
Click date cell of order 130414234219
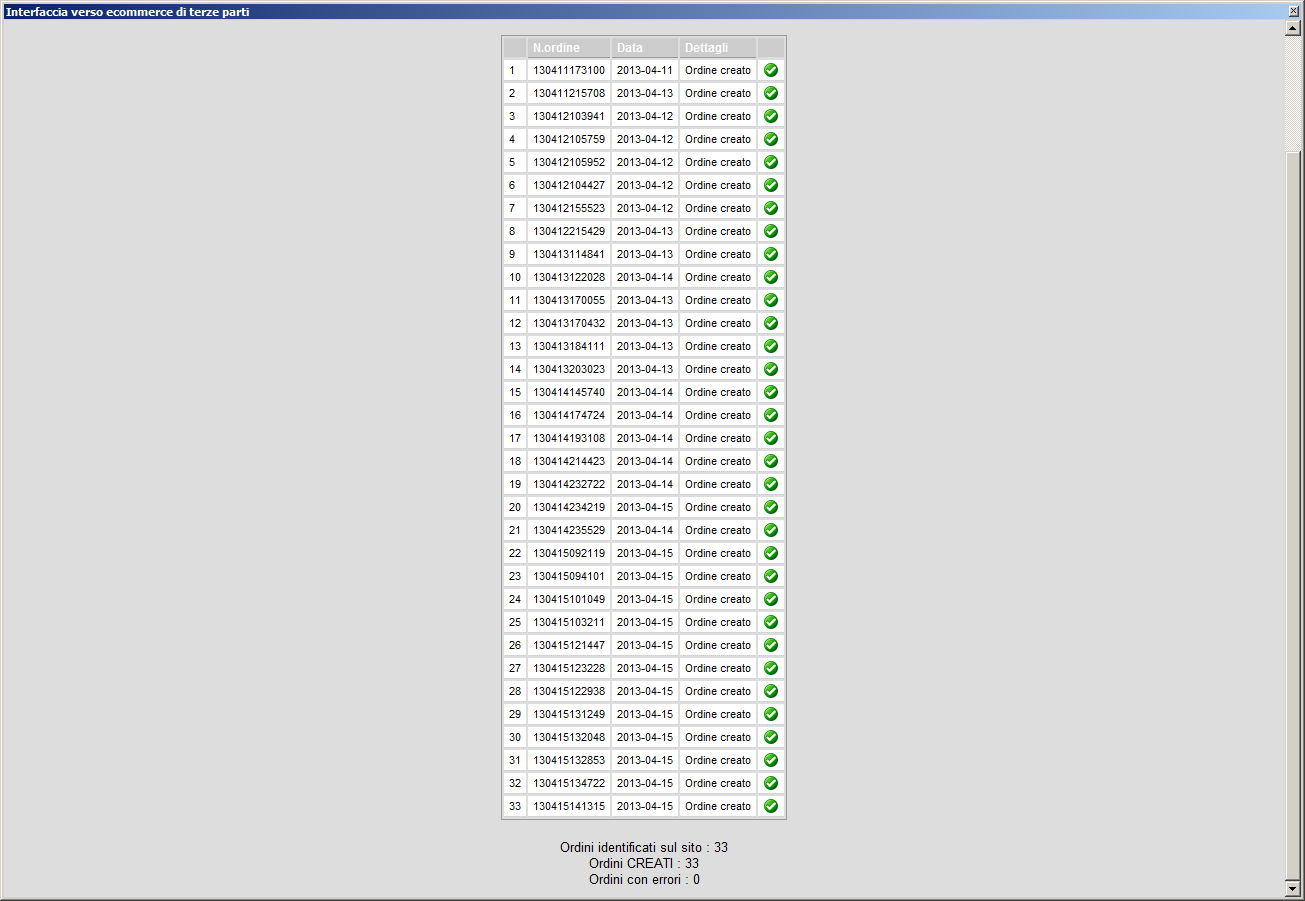[645, 507]
